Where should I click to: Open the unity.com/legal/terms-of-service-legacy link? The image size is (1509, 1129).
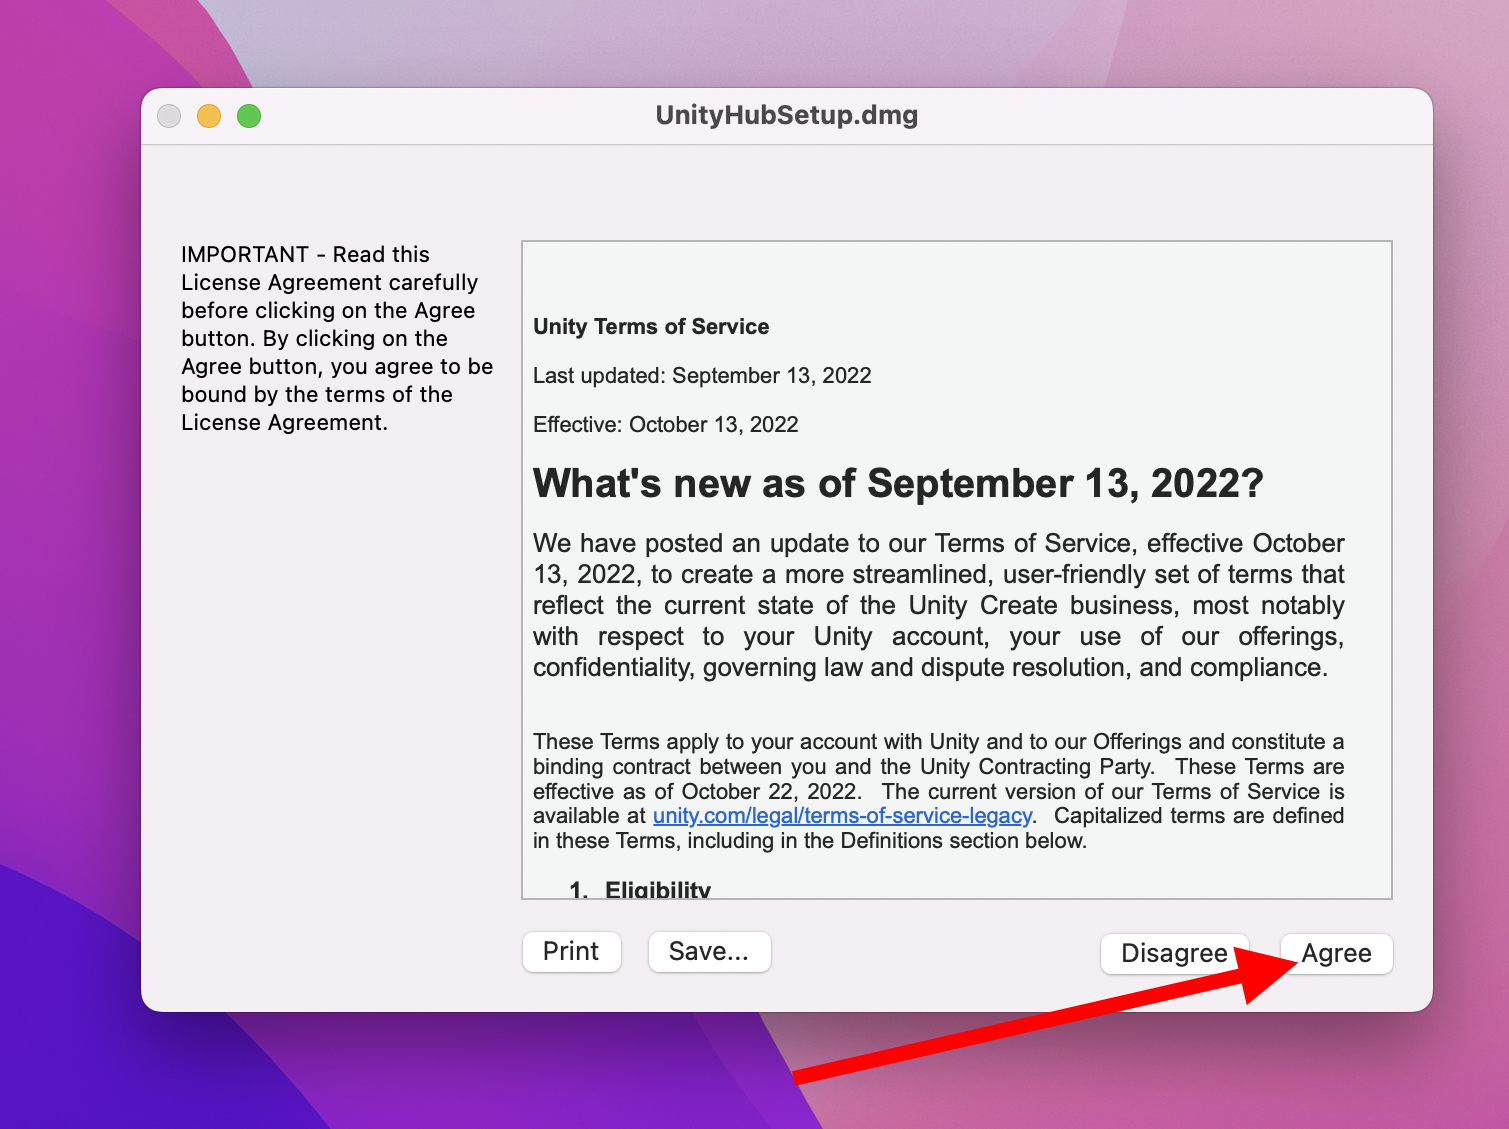point(842,816)
